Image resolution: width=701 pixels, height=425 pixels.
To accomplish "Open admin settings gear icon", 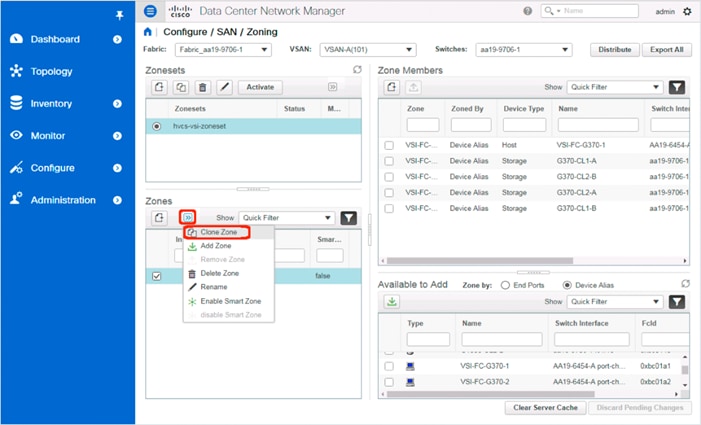I will pos(687,12).
